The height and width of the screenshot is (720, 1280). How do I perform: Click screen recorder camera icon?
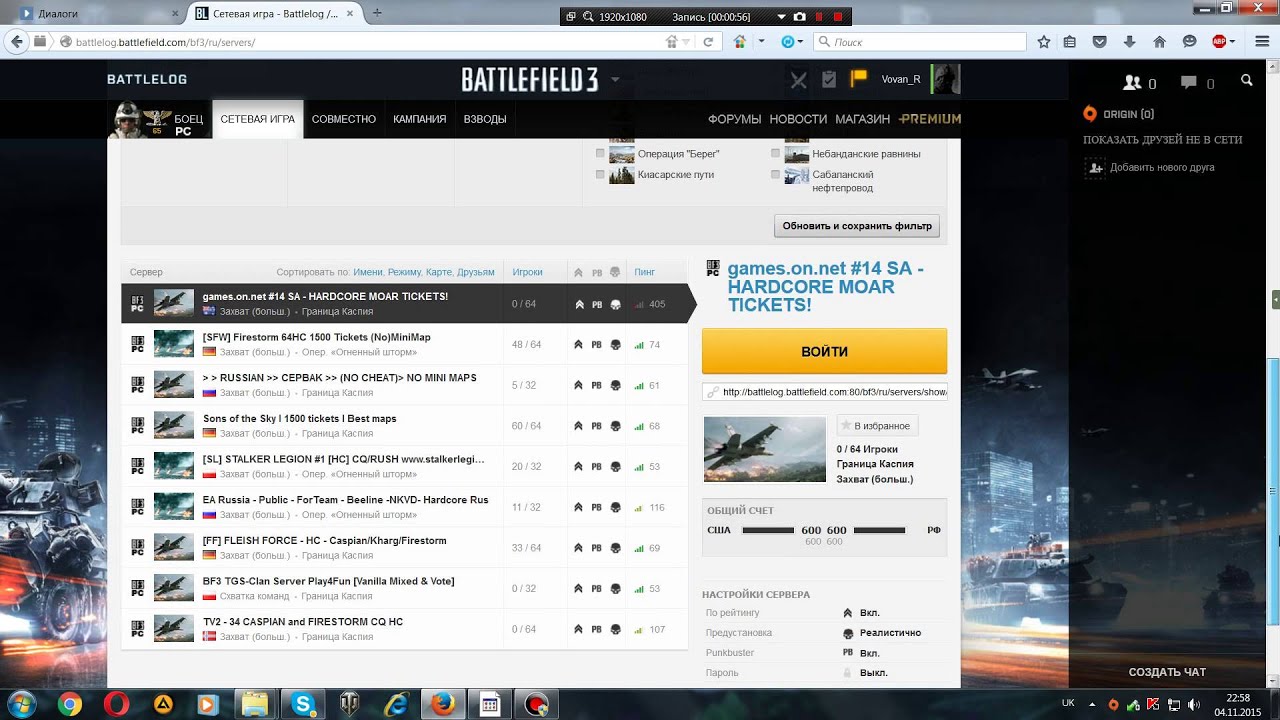(799, 17)
